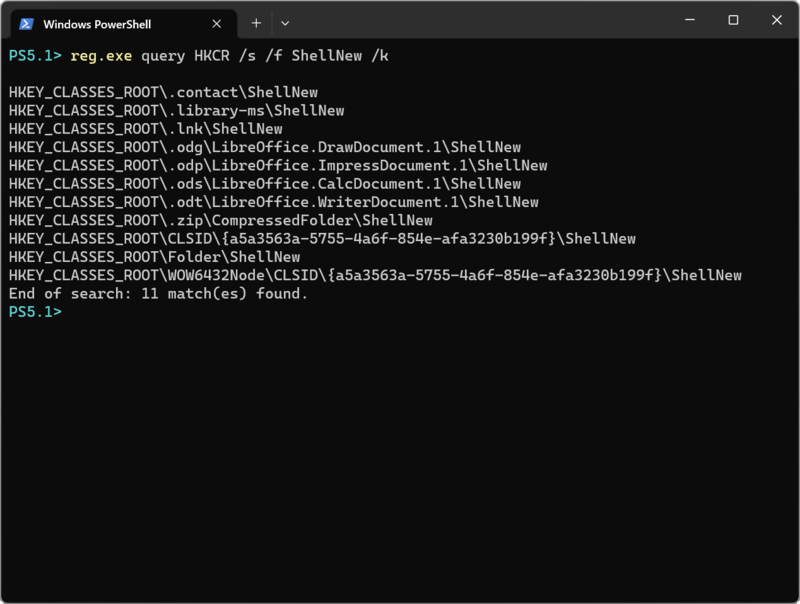Click the PowerShell icon in the tab
The image size is (800, 604).
(x=26, y=23)
